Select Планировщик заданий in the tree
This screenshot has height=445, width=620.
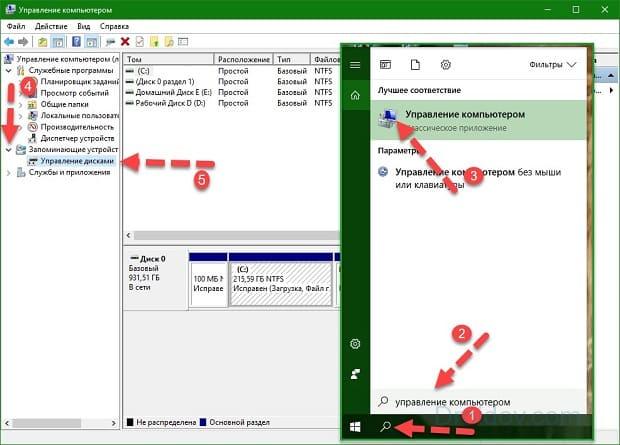(x=79, y=82)
